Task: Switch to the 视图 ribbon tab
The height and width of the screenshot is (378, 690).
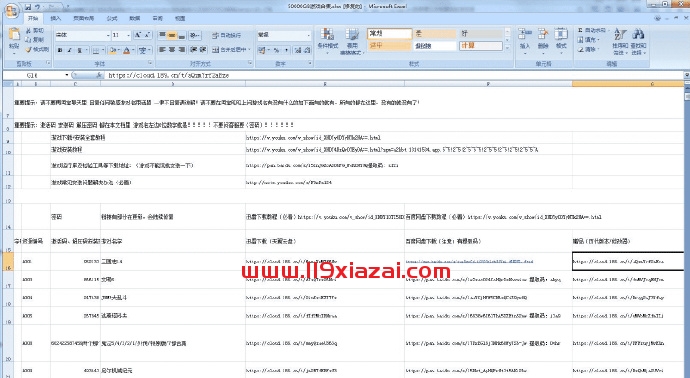Action: pyautogui.click(x=180, y=18)
